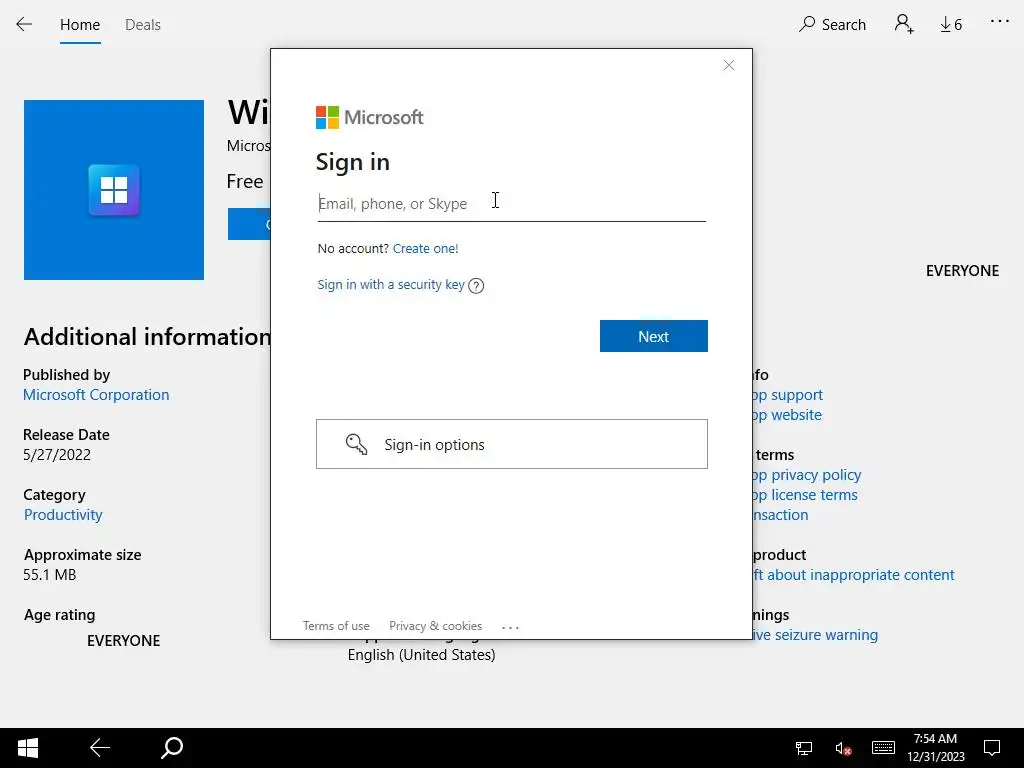Open the notification center icon
Viewport: 1024px width, 768px height.
click(x=992, y=748)
